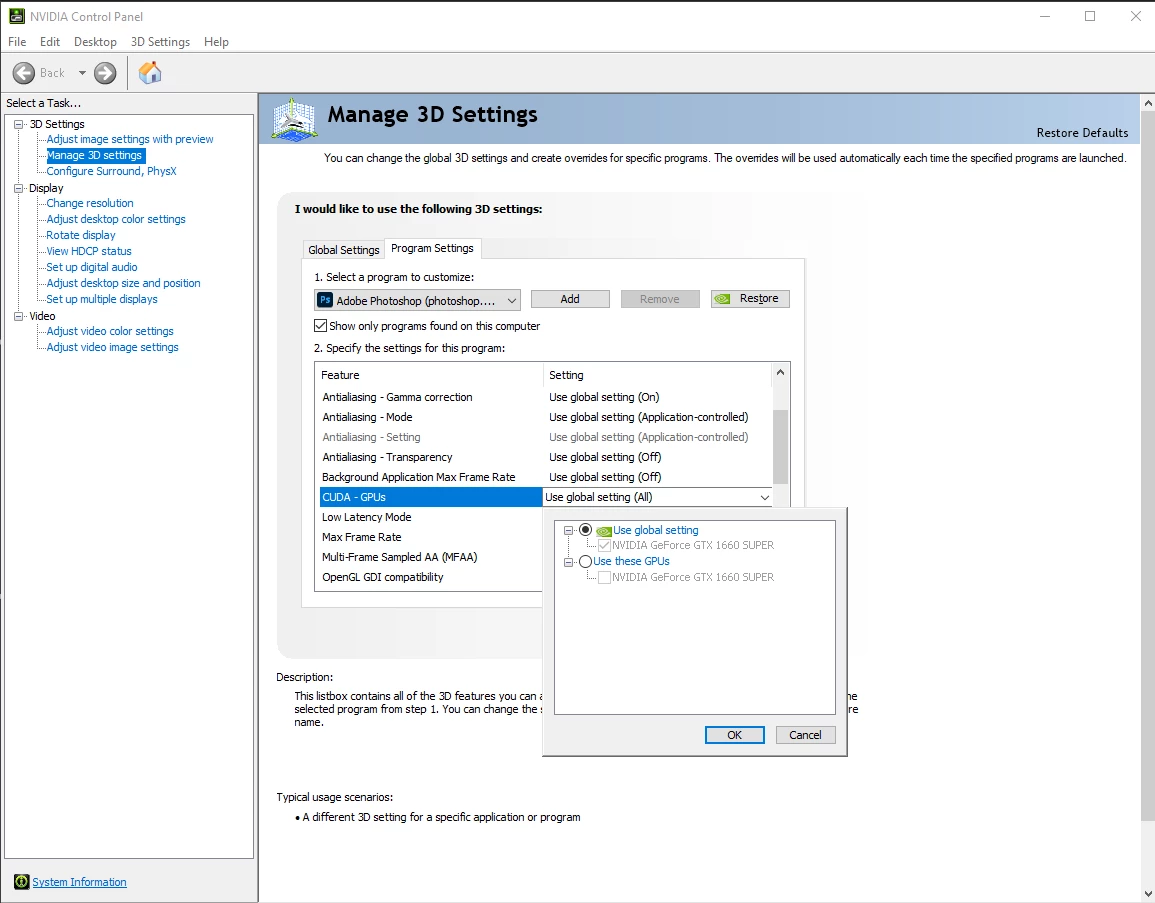Toggle GTX 1660 SUPER checkbox under global setting
The width and height of the screenshot is (1155, 903).
[604, 545]
